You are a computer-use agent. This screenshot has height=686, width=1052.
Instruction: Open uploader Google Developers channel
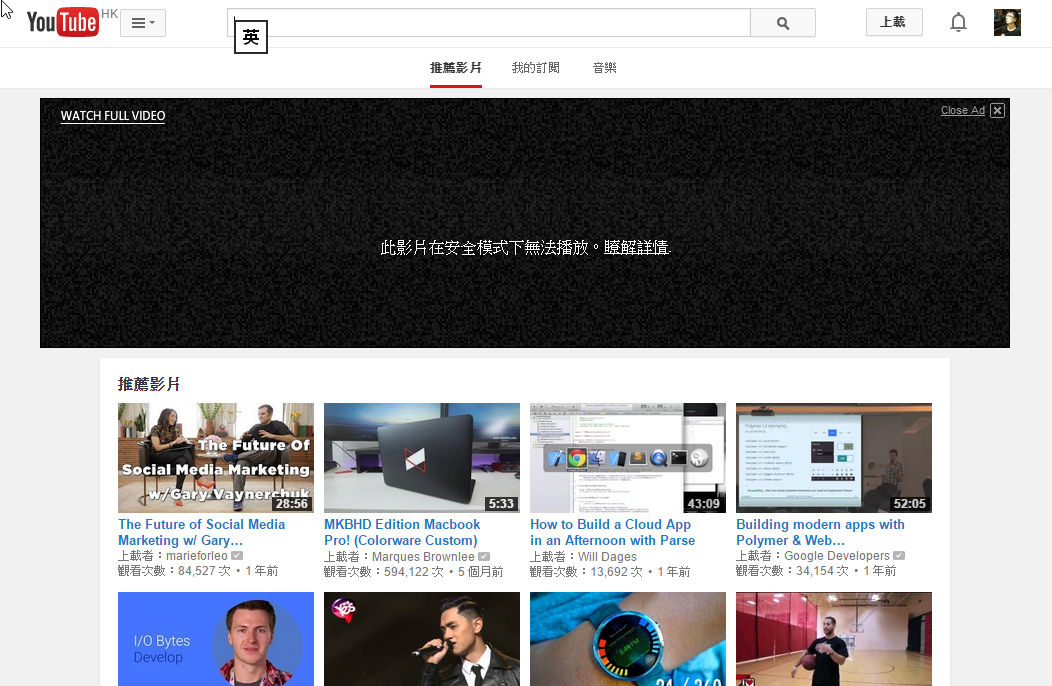click(x=837, y=556)
